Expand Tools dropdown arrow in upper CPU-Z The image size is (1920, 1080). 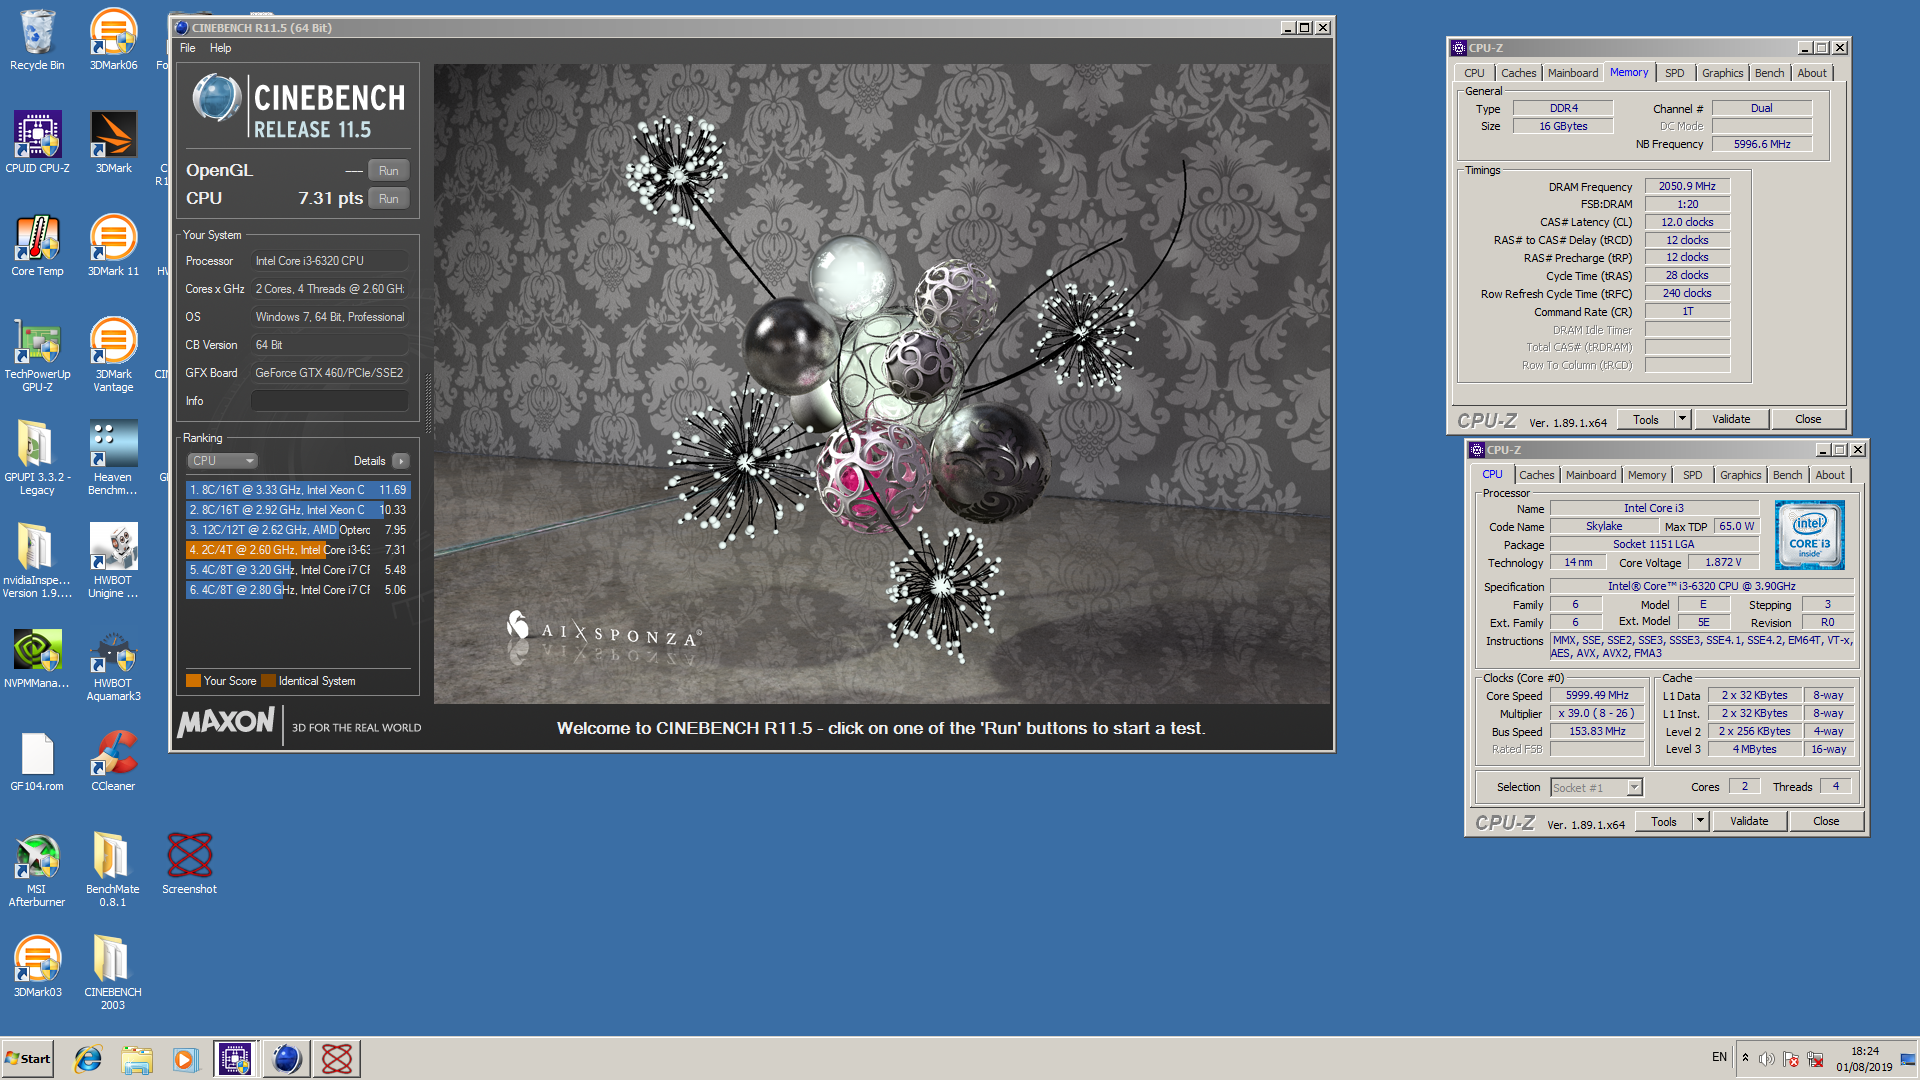click(1683, 420)
